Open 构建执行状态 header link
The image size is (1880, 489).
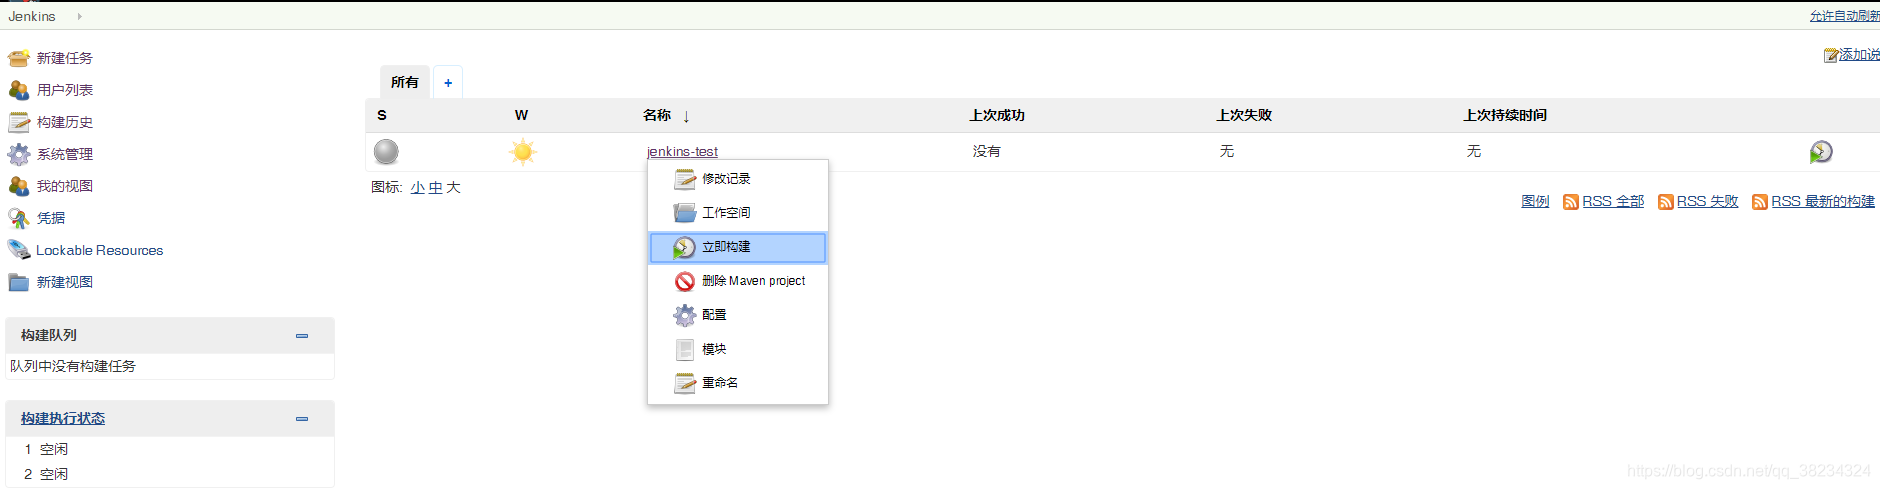tap(63, 418)
